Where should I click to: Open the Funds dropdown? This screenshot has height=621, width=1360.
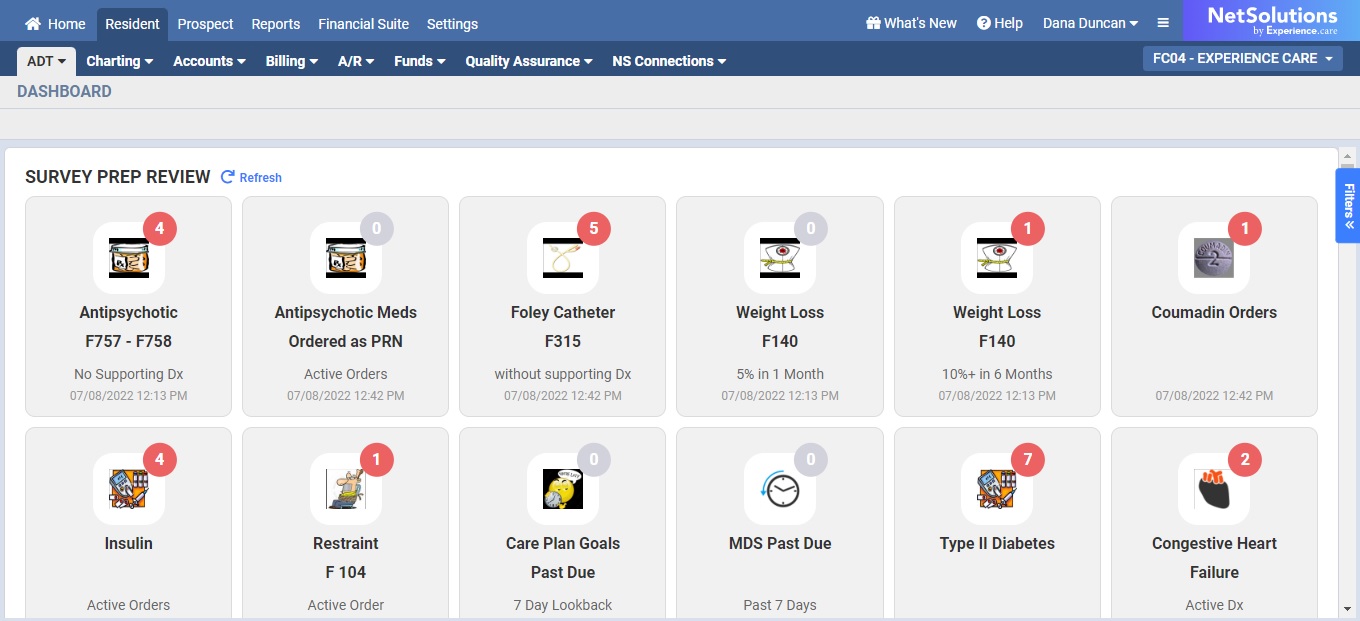[420, 61]
